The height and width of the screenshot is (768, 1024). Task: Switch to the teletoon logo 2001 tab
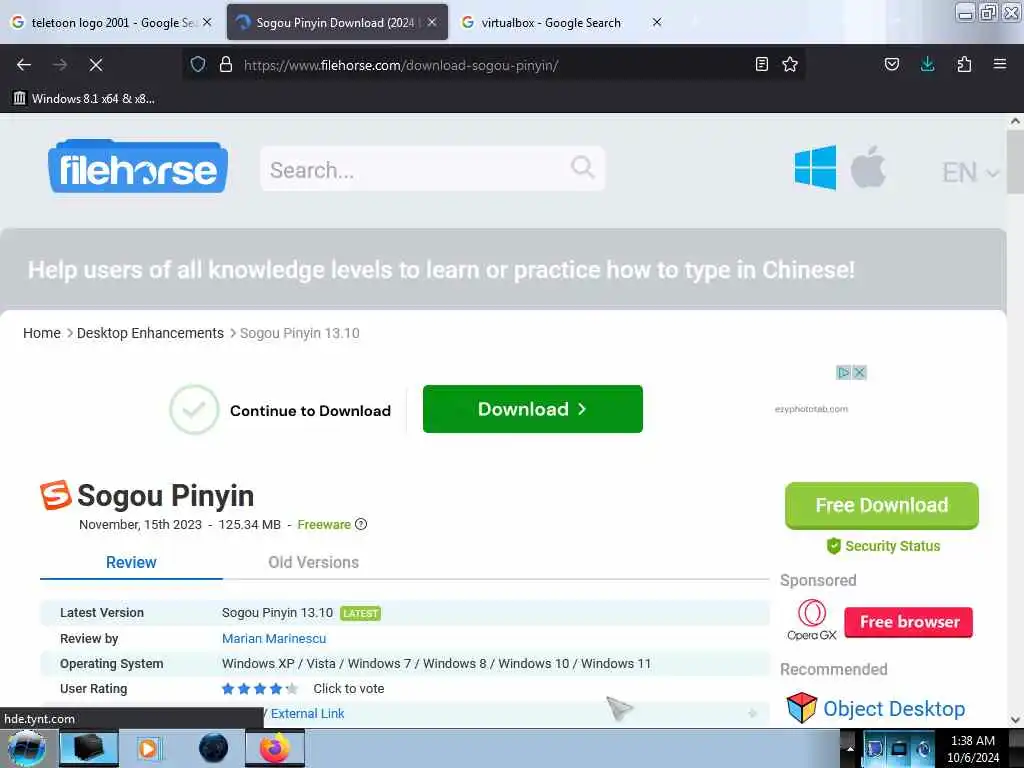pos(112,22)
